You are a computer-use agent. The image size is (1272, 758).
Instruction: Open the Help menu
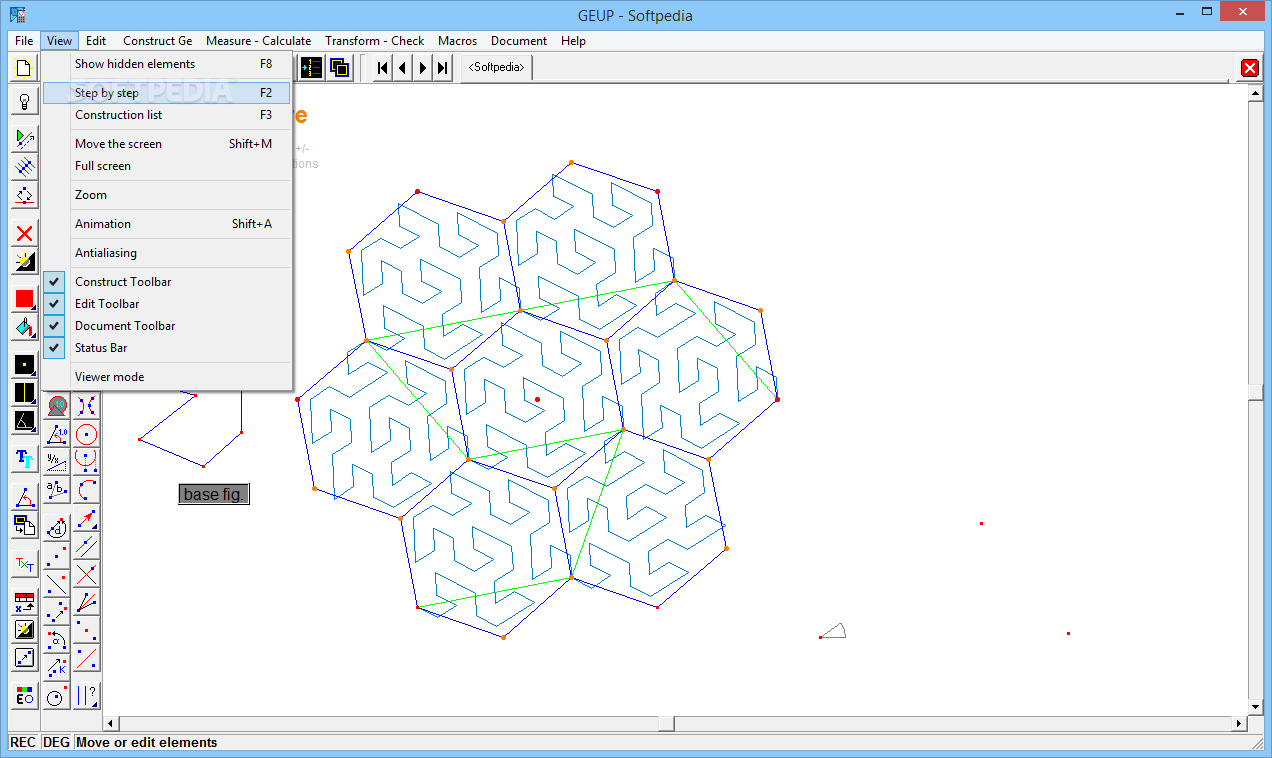coord(573,41)
